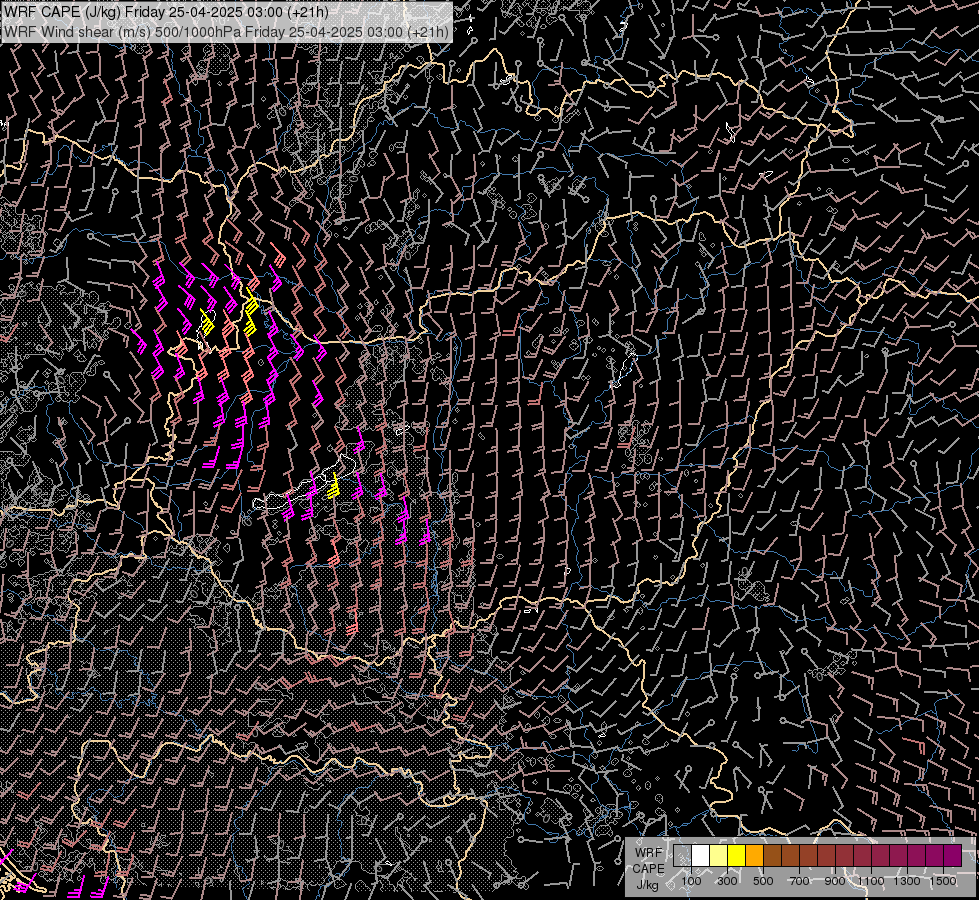
Task: Click the orange CAPE legend swatch
Action: pos(754,856)
